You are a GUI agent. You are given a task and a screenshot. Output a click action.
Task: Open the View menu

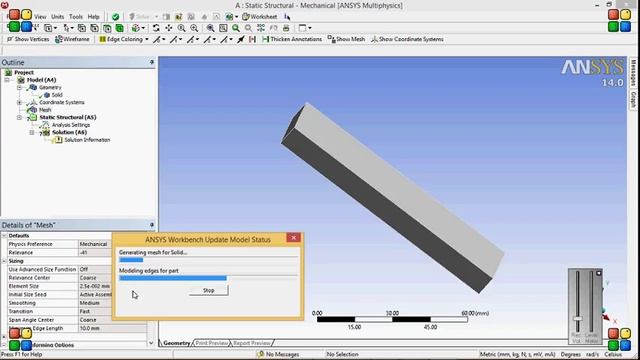(x=40, y=17)
